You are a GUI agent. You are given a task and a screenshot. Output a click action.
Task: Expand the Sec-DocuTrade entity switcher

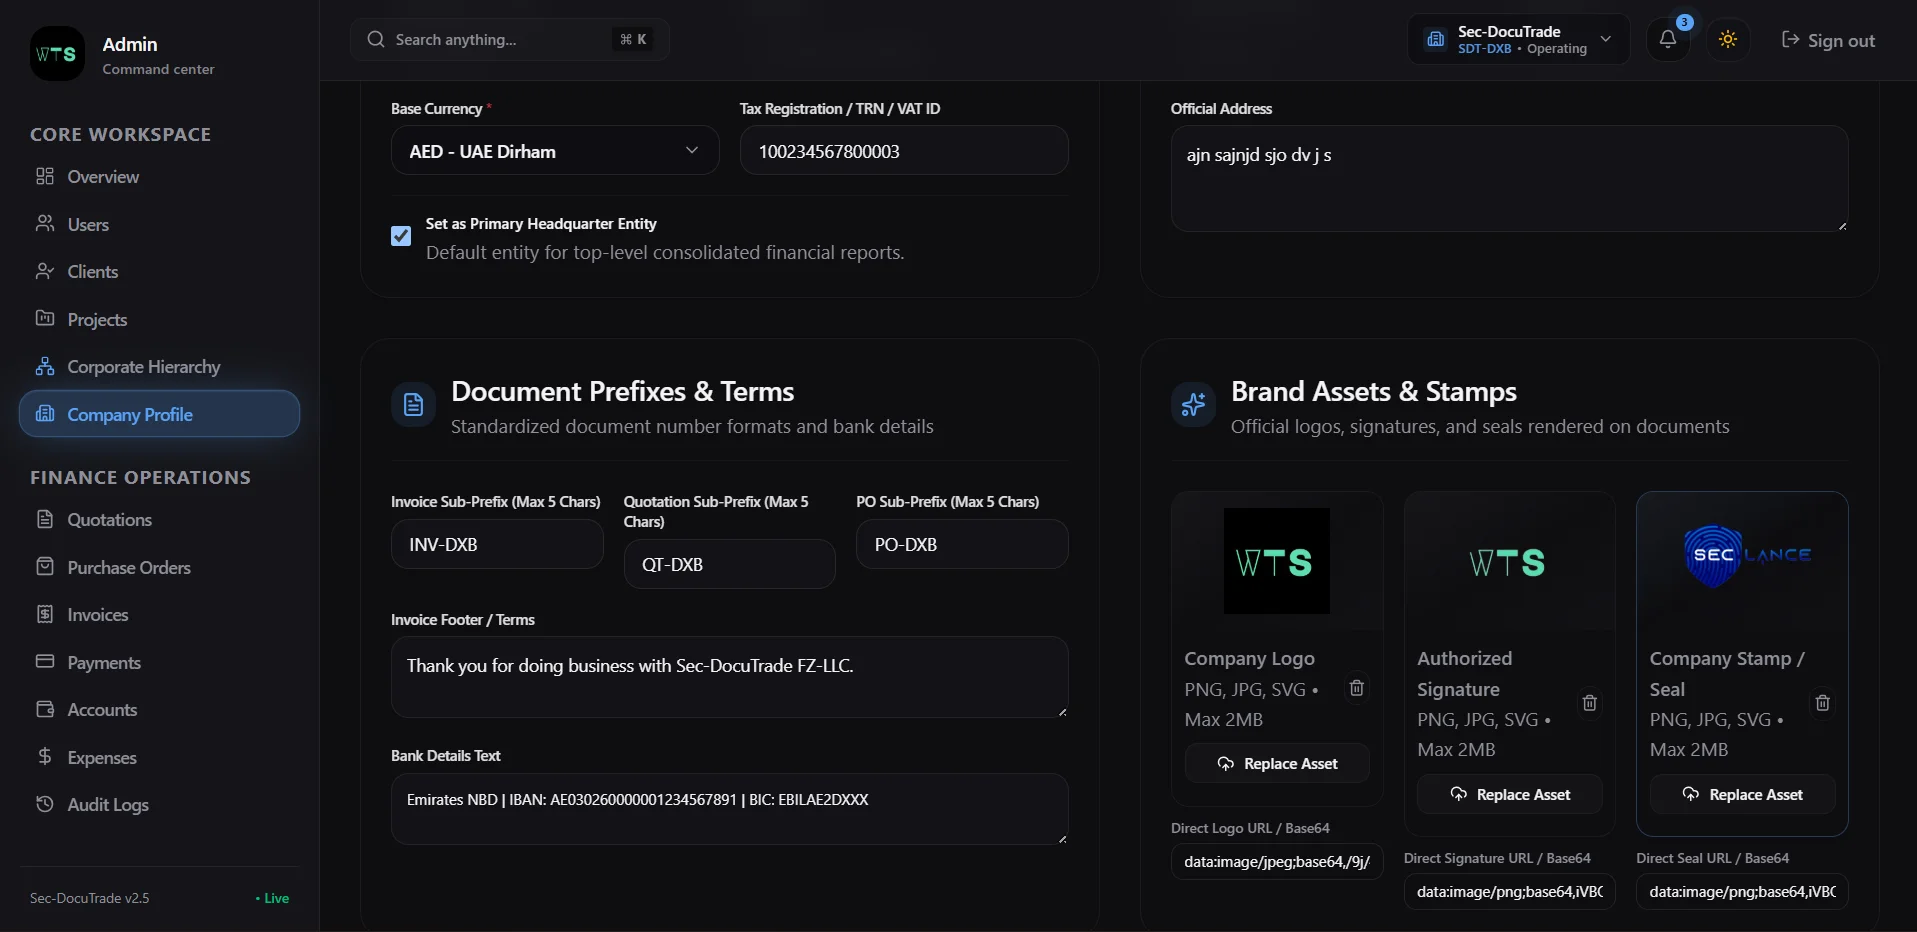[x=1519, y=40]
